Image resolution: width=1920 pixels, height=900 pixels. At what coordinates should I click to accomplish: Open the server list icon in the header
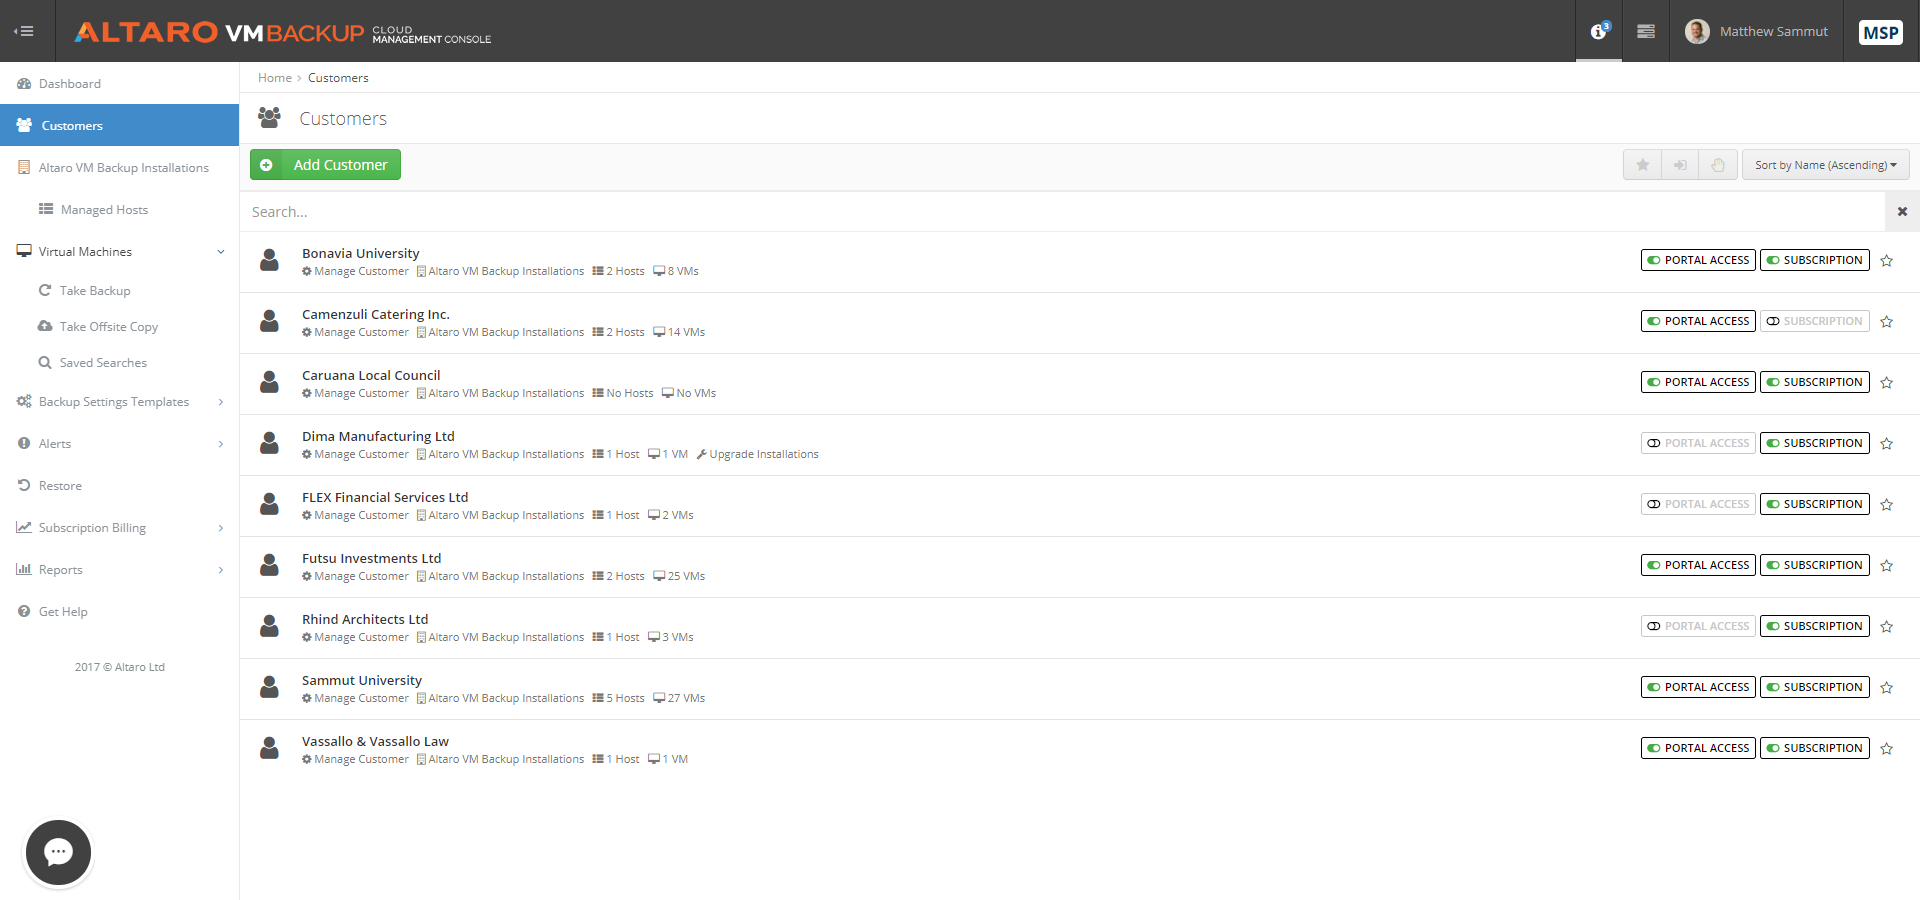(1646, 31)
